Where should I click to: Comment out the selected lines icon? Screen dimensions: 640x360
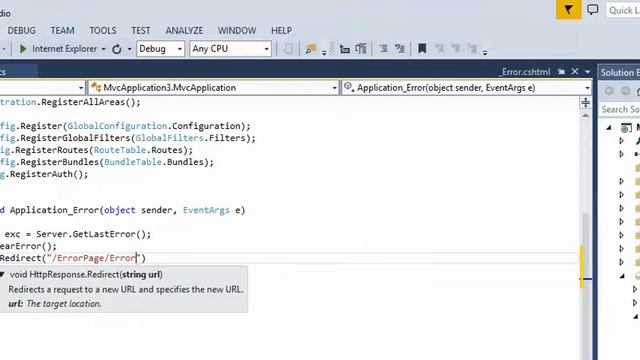(383, 49)
